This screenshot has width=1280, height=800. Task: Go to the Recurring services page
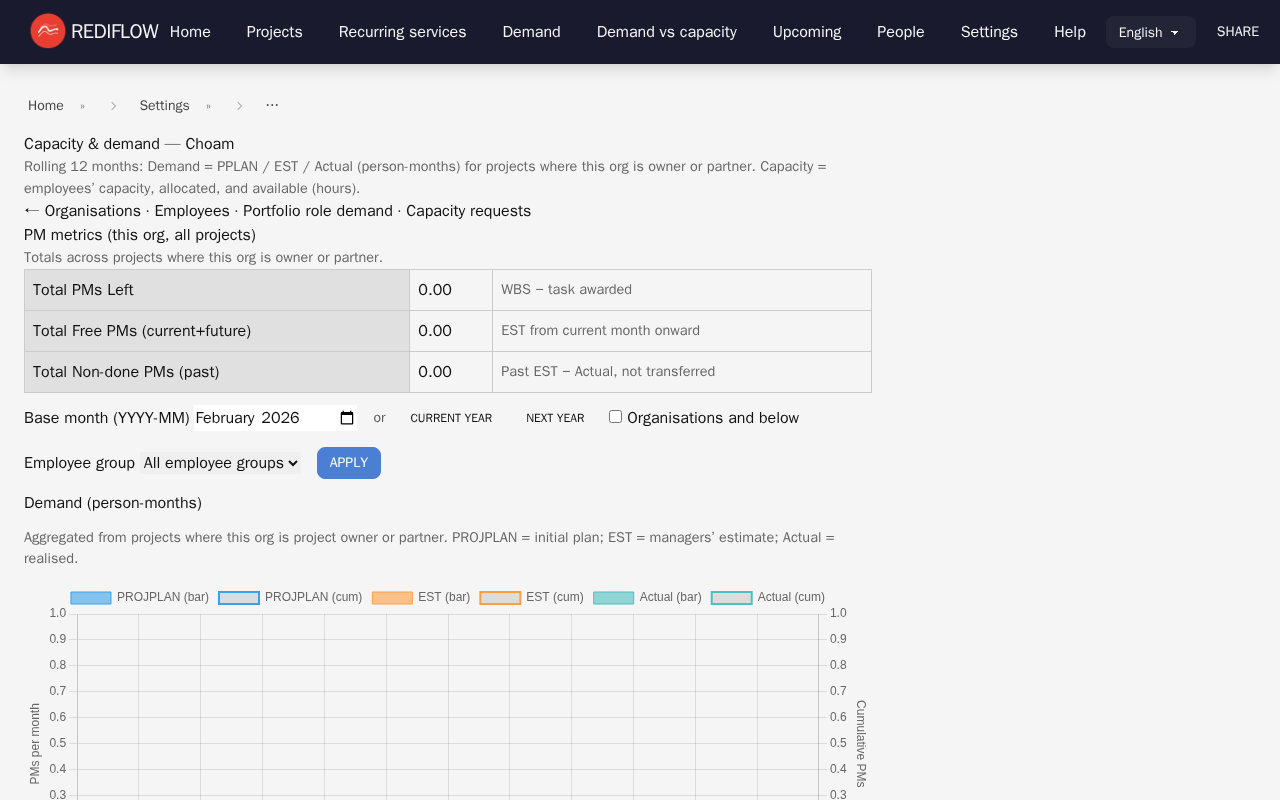tap(402, 32)
